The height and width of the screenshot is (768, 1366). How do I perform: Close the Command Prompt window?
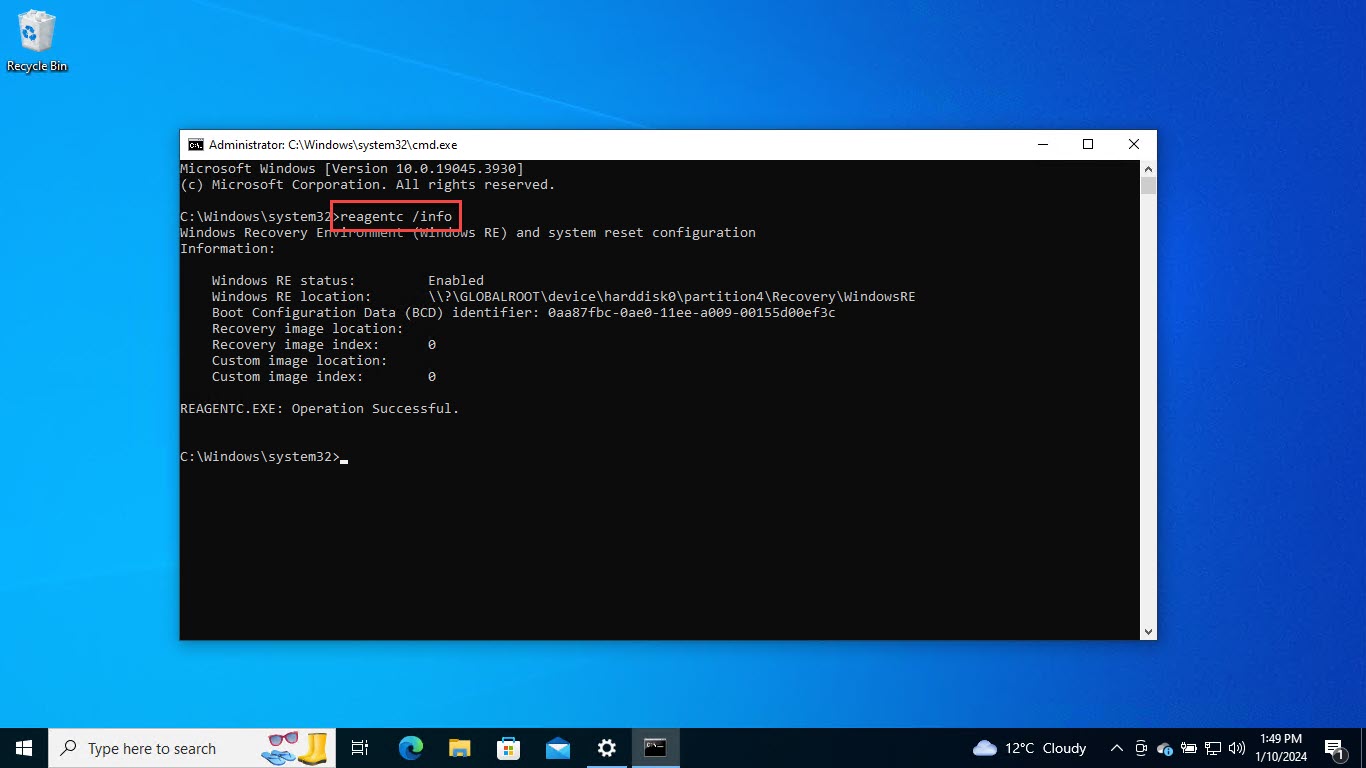tap(1134, 144)
